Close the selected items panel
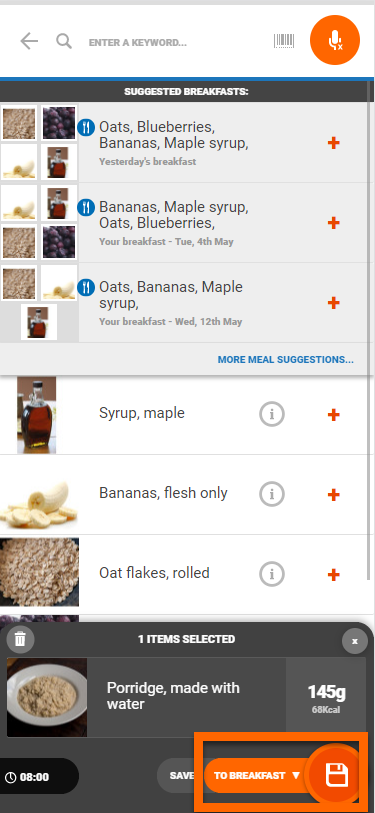This screenshot has width=375, height=813. 355,641
